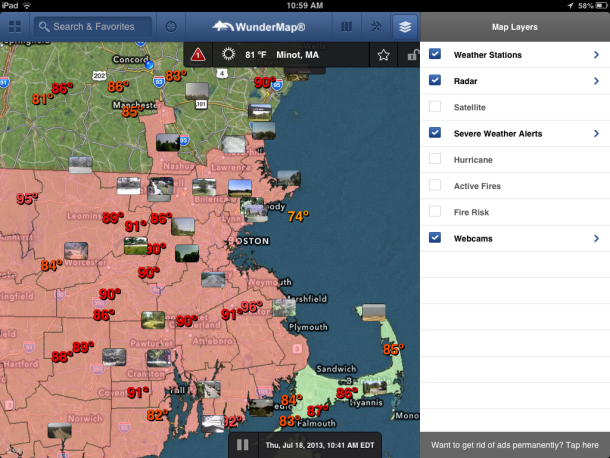Tap the 83° station near Concord
The width and height of the screenshot is (610, 458).
(176, 75)
